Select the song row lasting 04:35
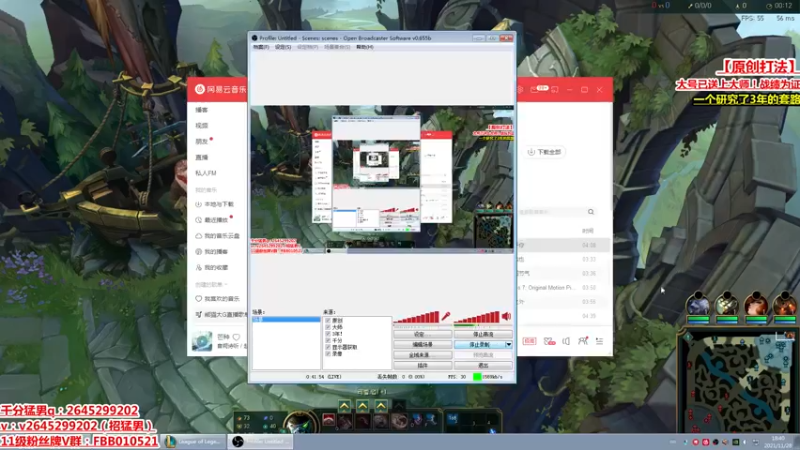 (x=564, y=316)
